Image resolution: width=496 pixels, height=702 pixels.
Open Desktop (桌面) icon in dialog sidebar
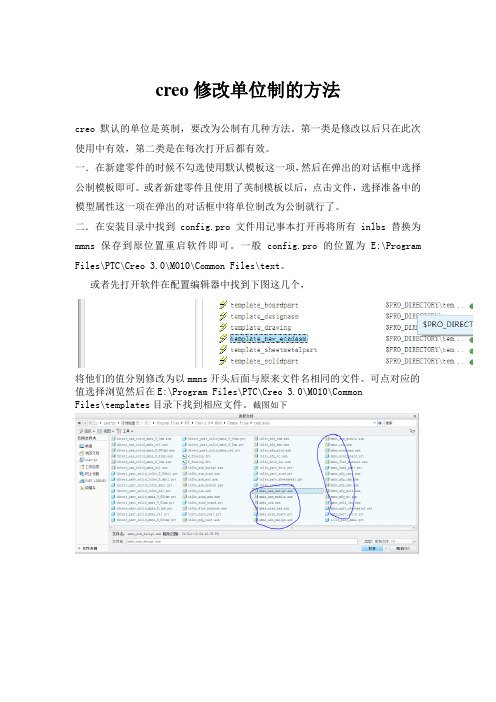coord(86,446)
